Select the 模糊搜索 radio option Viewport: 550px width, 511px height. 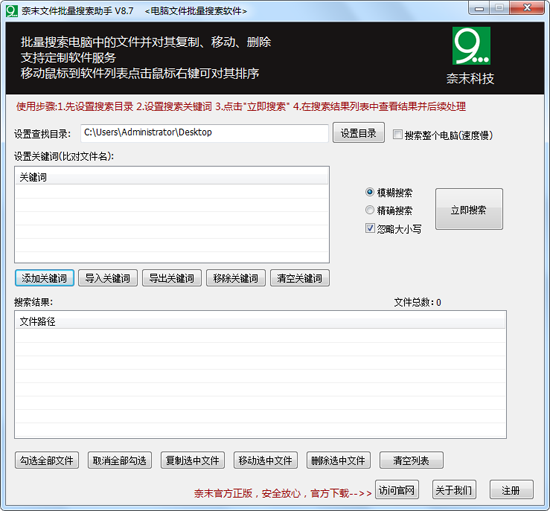click(370, 192)
